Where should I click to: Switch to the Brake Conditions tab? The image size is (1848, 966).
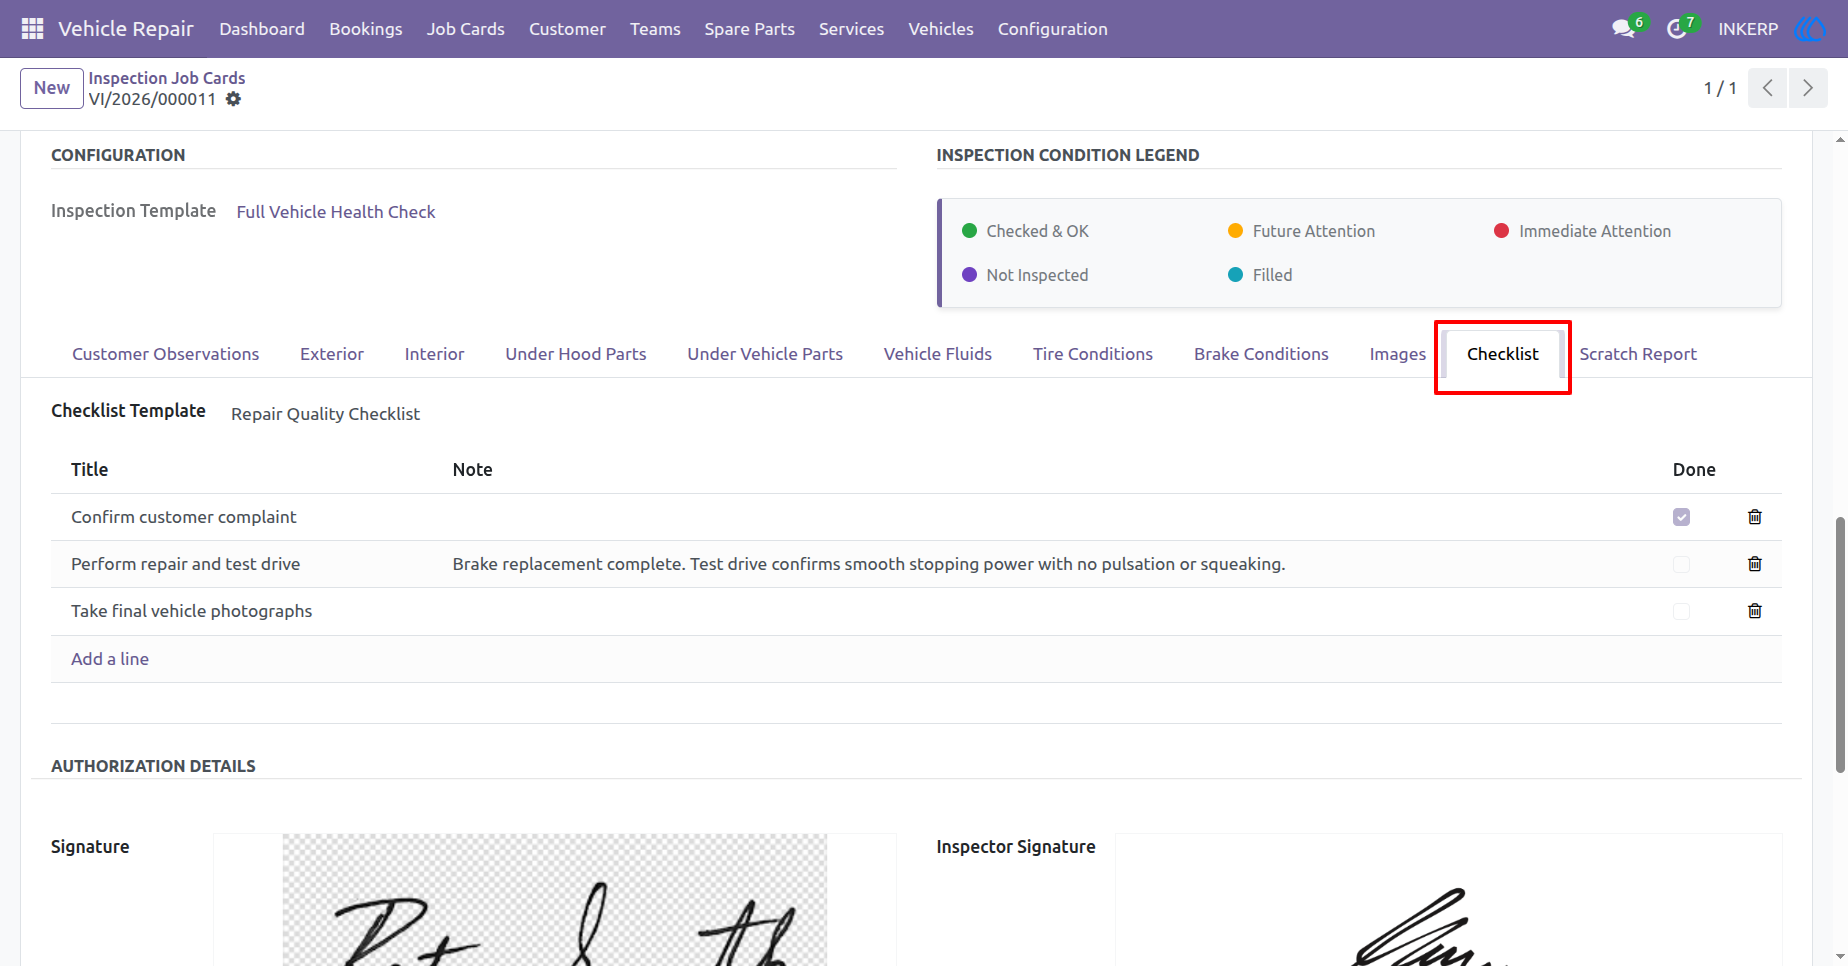[1261, 354]
